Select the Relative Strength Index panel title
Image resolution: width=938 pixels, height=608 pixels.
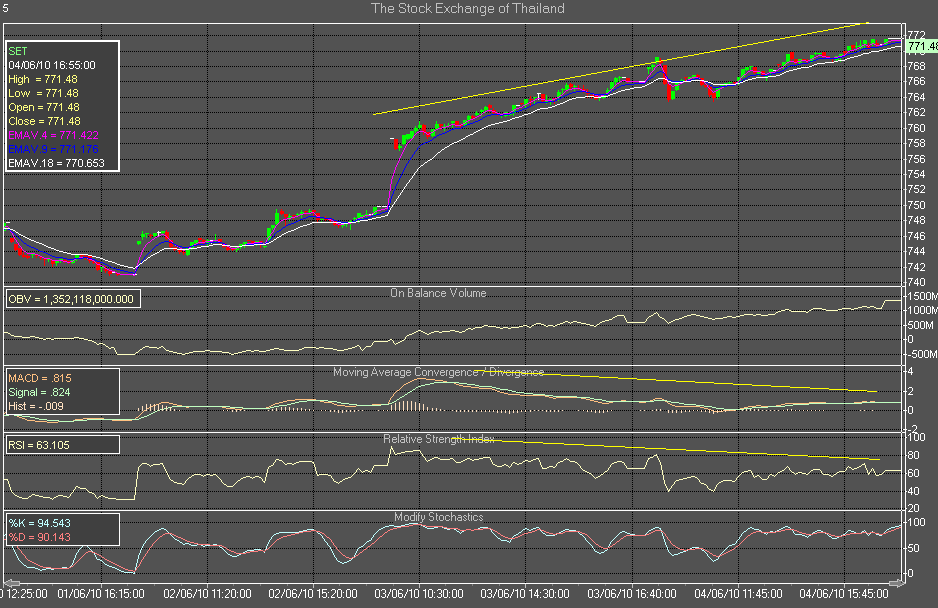coord(438,439)
